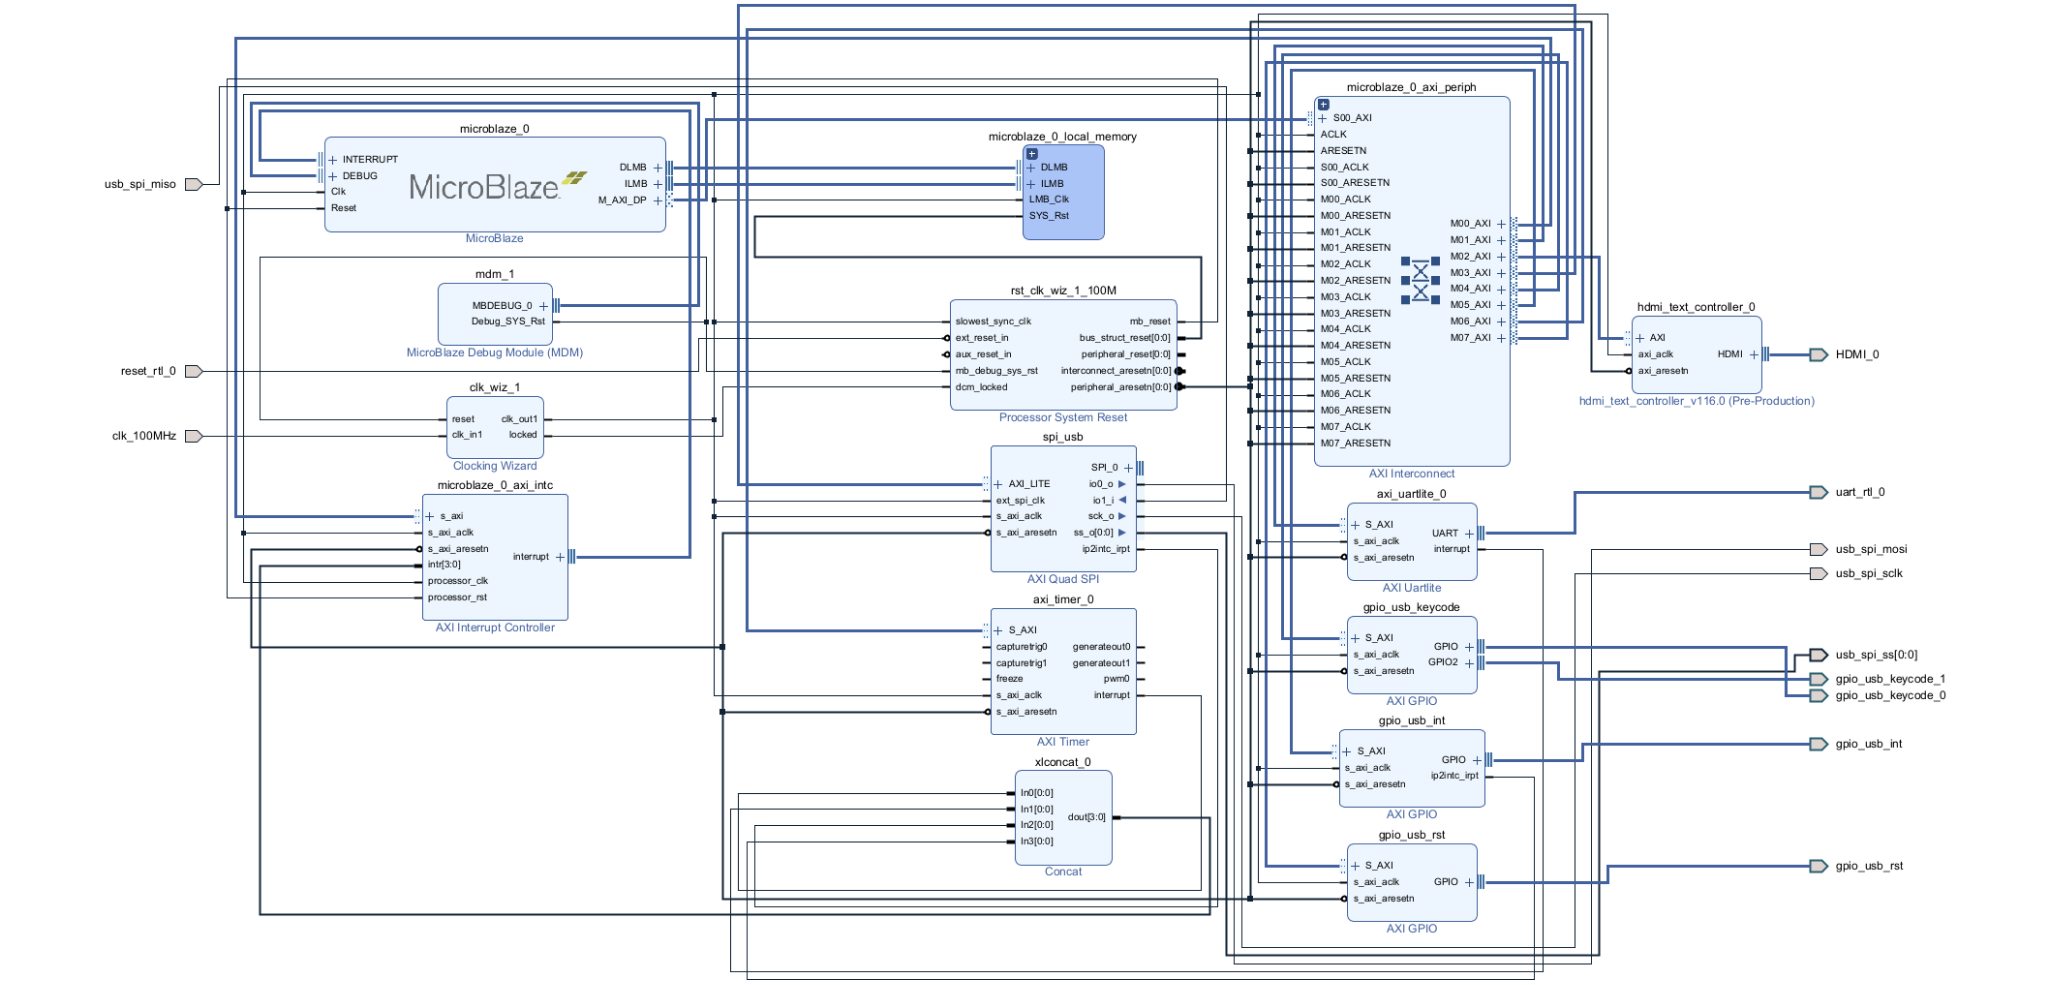2048x985 pixels.
Task: Click the In3[0:0] input pin
Action: (x=1037, y=842)
